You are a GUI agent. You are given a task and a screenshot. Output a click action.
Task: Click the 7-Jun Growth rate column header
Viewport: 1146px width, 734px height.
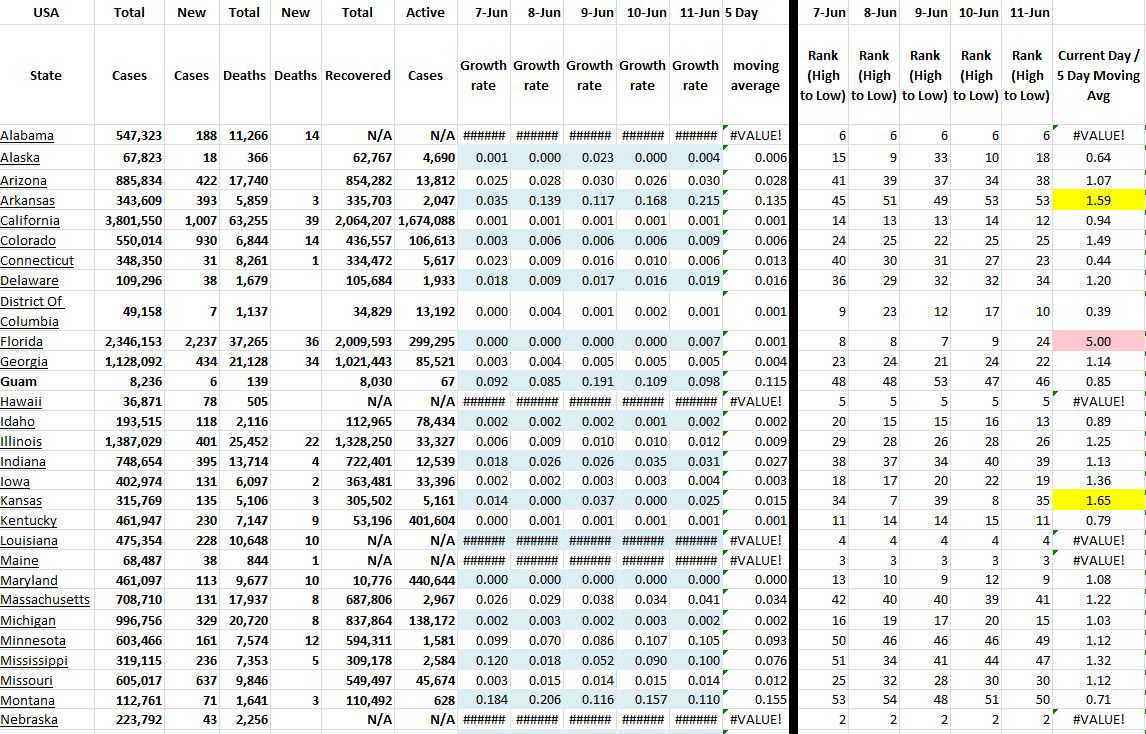pyautogui.click(x=483, y=70)
